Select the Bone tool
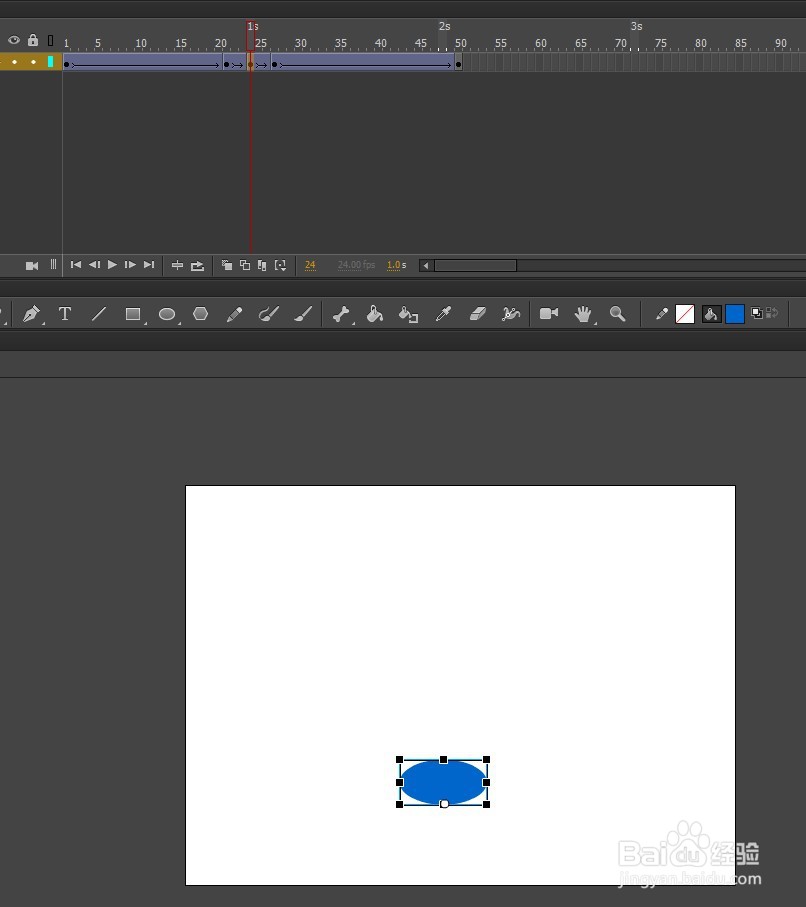806x907 pixels. click(x=341, y=314)
